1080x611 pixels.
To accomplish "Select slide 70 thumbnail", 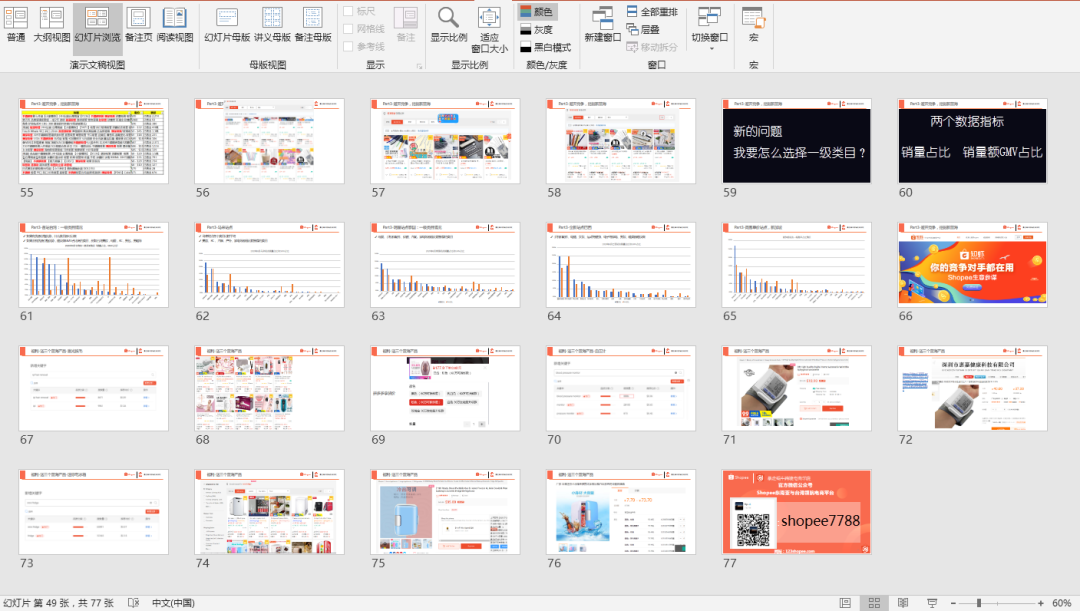I will pyautogui.click(x=621, y=389).
